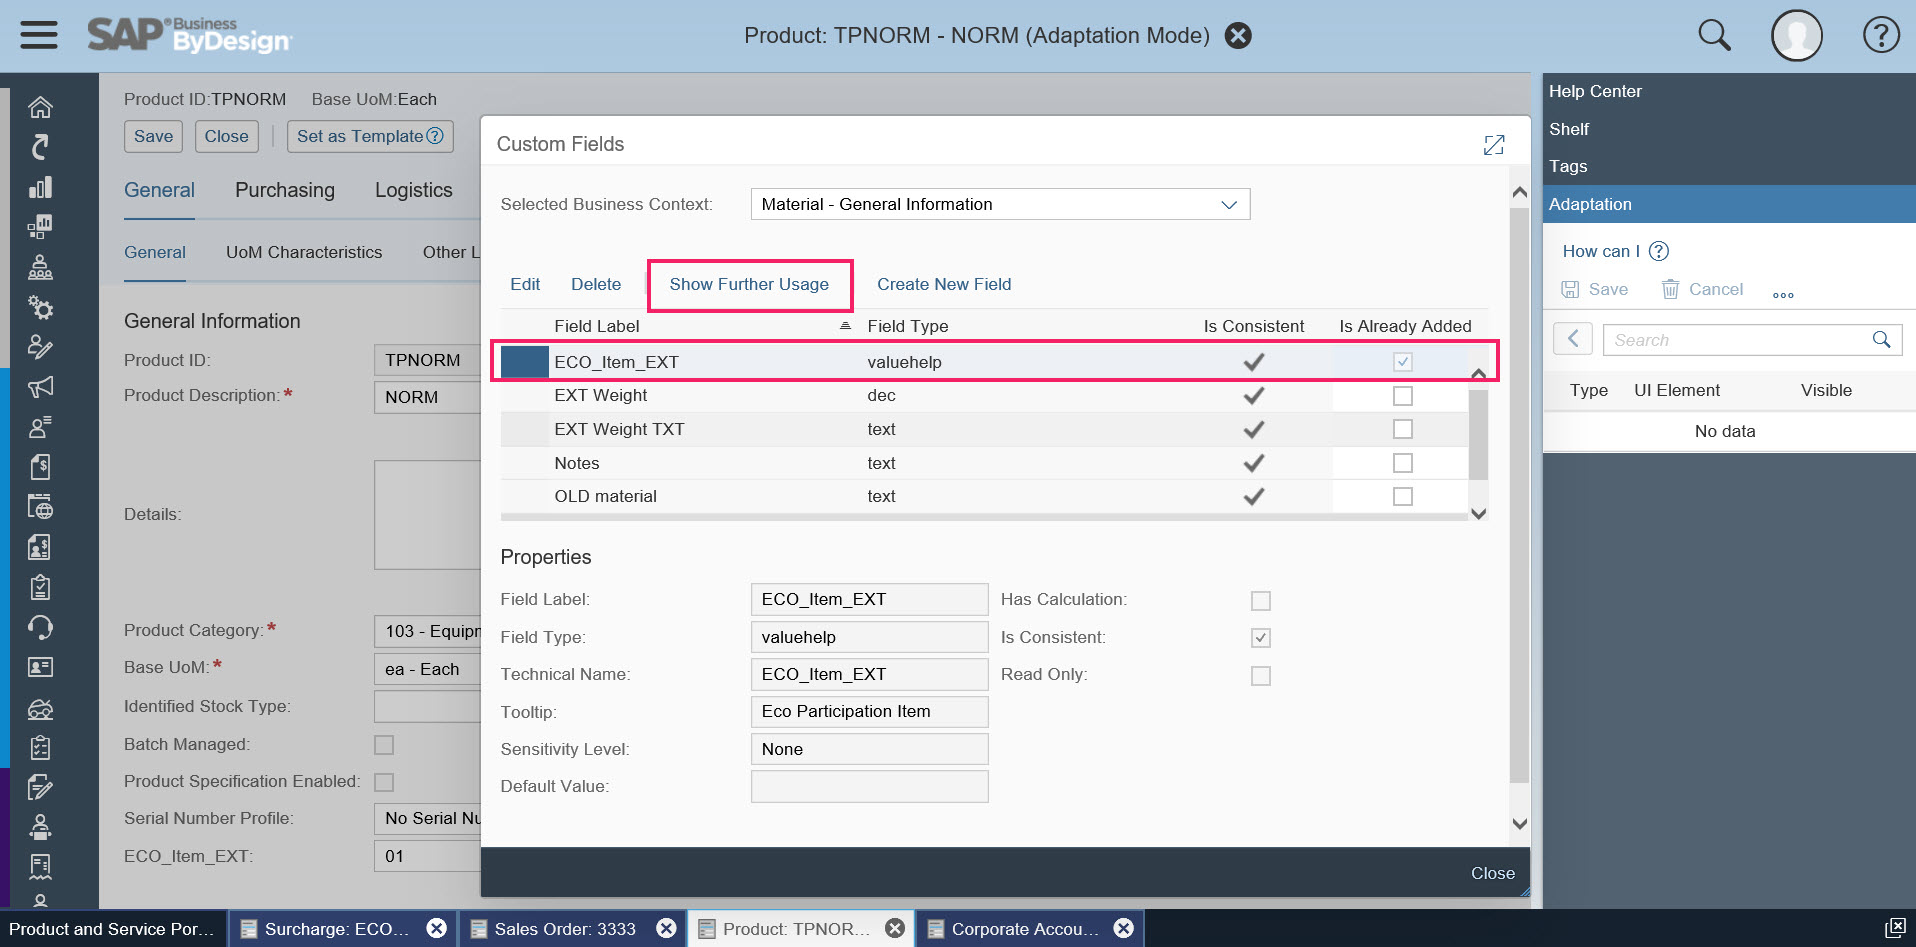Click the Set as Template help icon
Image resolution: width=1916 pixels, height=947 pixels.
click(435, 136)
